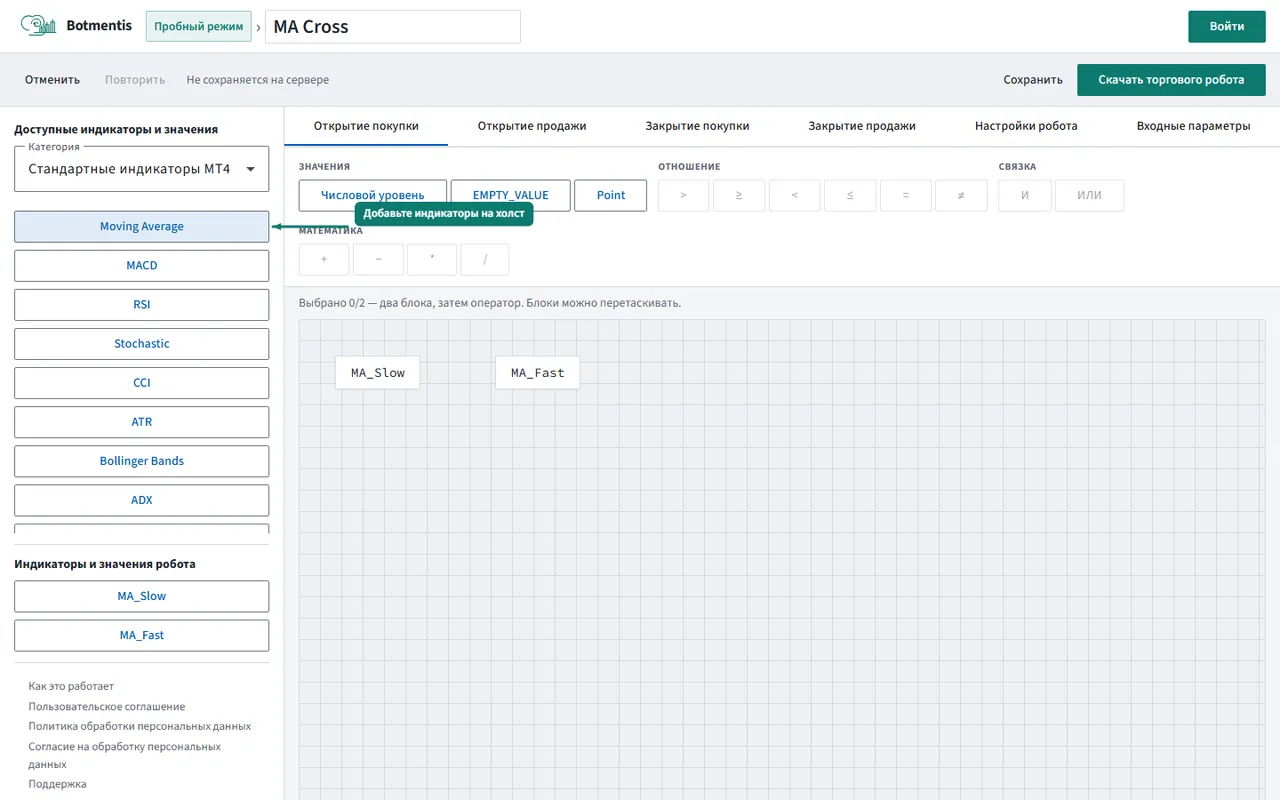This screenshot has width=1280, height=800.
Task: Switch to Открытие покупки tab
Action: tap(366, 126)
